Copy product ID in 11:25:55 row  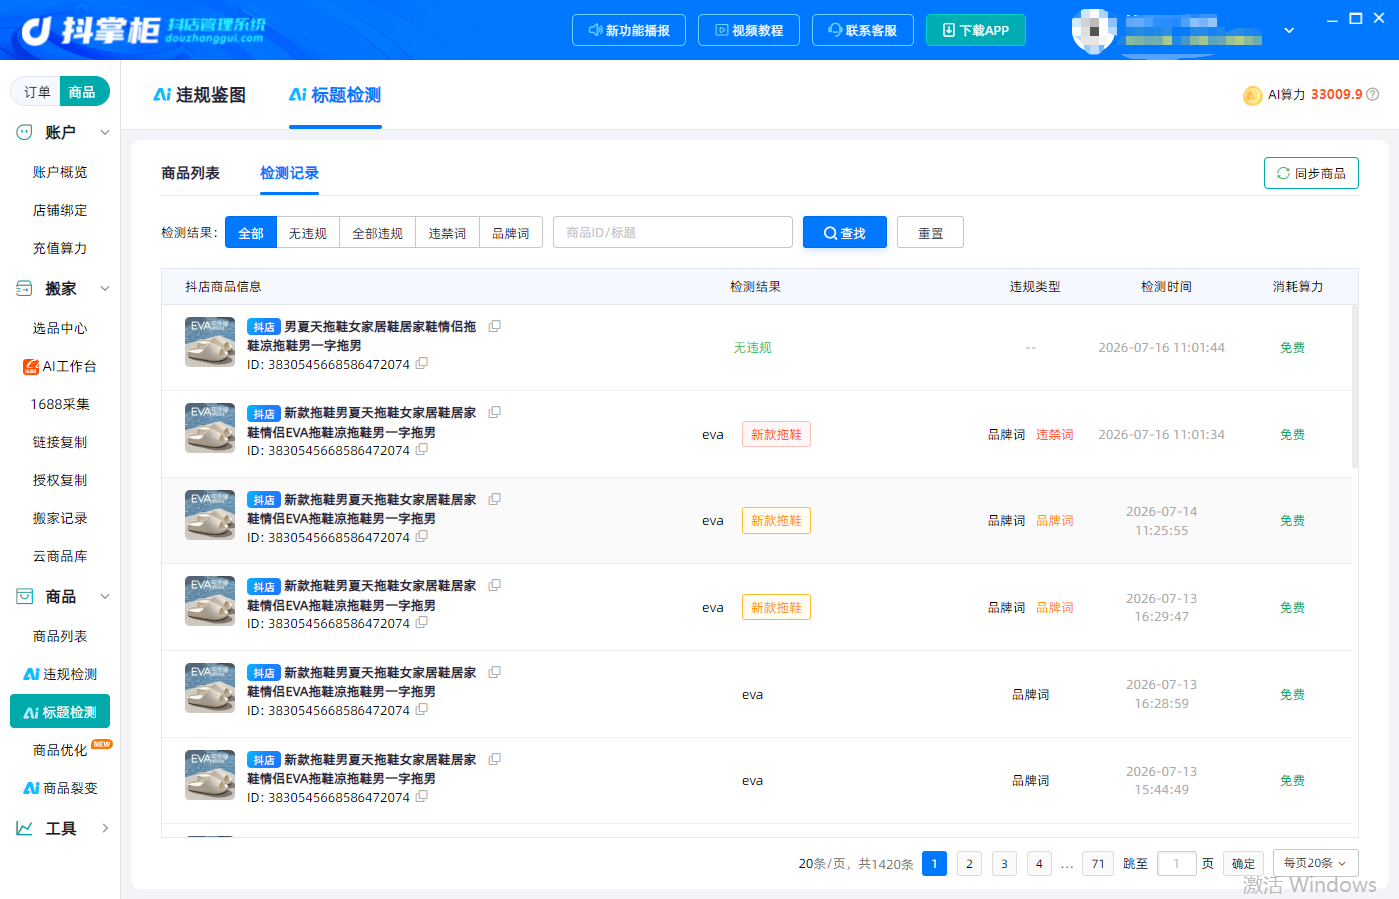point(422,536)
